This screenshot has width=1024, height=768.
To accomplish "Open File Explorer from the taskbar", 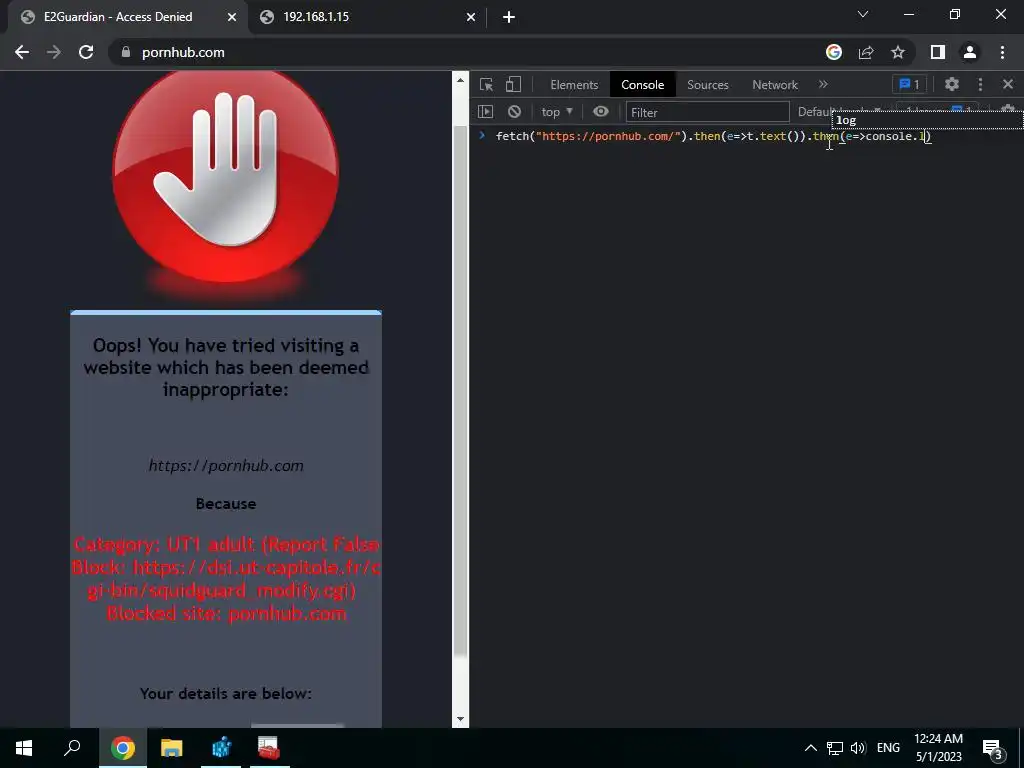I will pyautogui.click(x=172, y=748).
